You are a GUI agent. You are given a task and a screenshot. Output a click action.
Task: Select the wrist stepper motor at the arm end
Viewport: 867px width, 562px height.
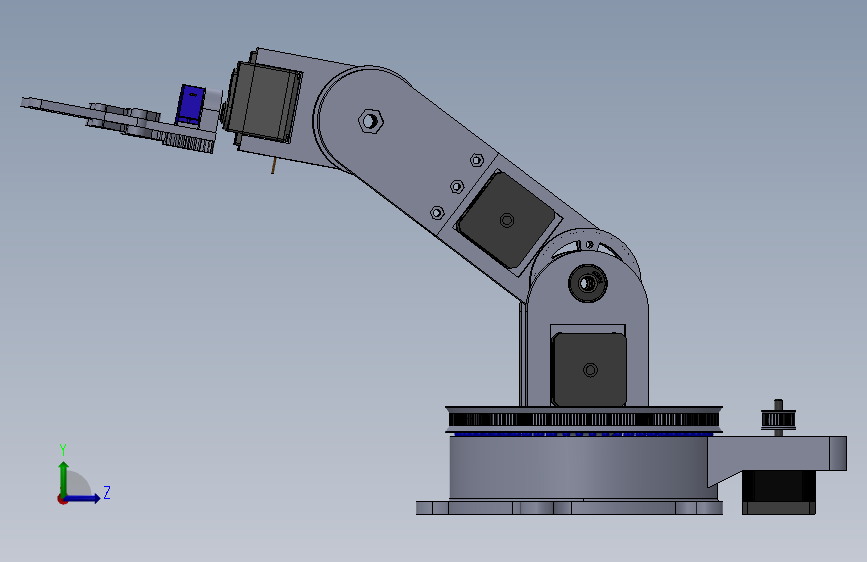[264, 102]
